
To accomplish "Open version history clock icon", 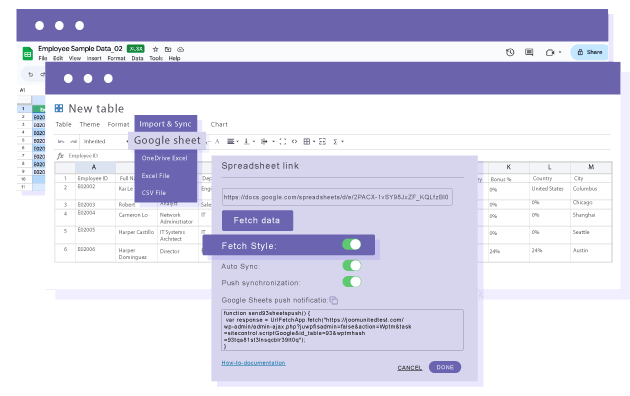I will point(510,52).
